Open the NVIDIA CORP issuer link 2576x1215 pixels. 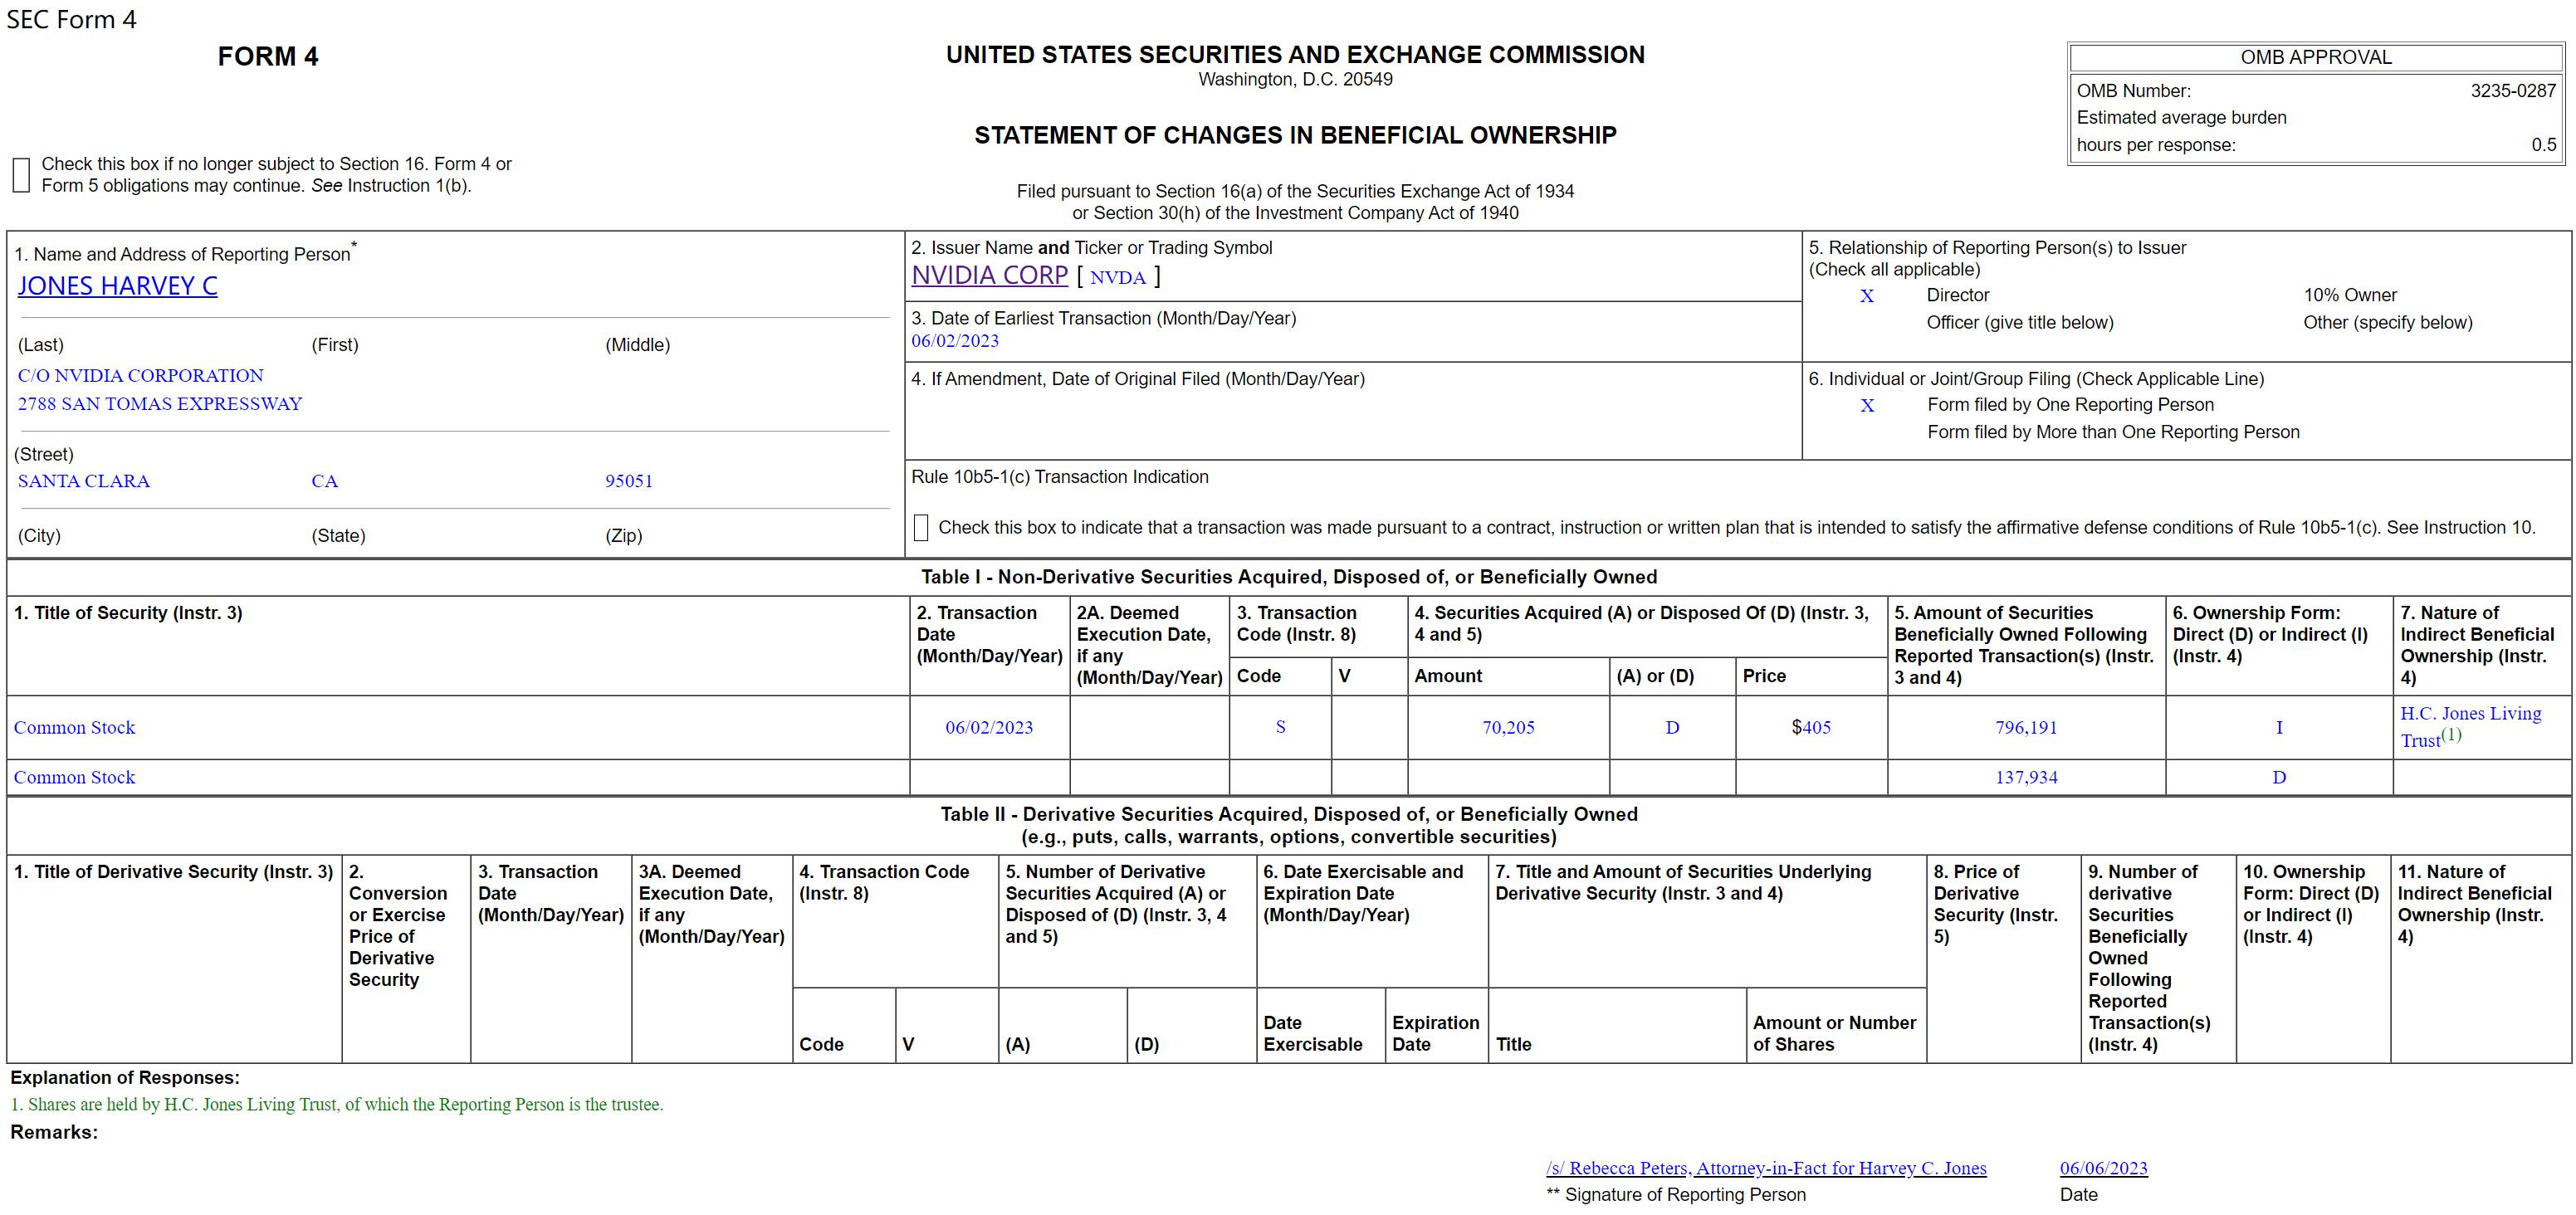point(989,275)
